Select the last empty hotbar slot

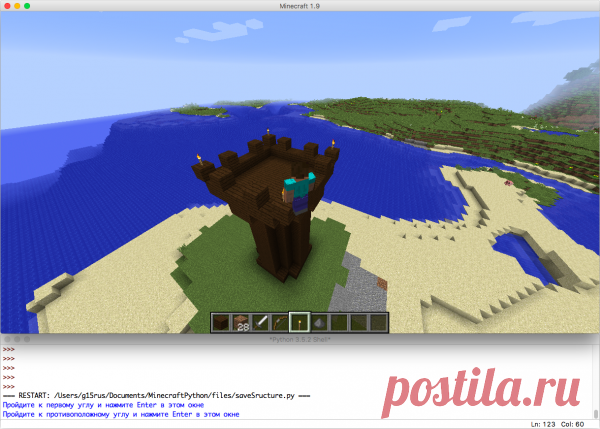(378, 323)
